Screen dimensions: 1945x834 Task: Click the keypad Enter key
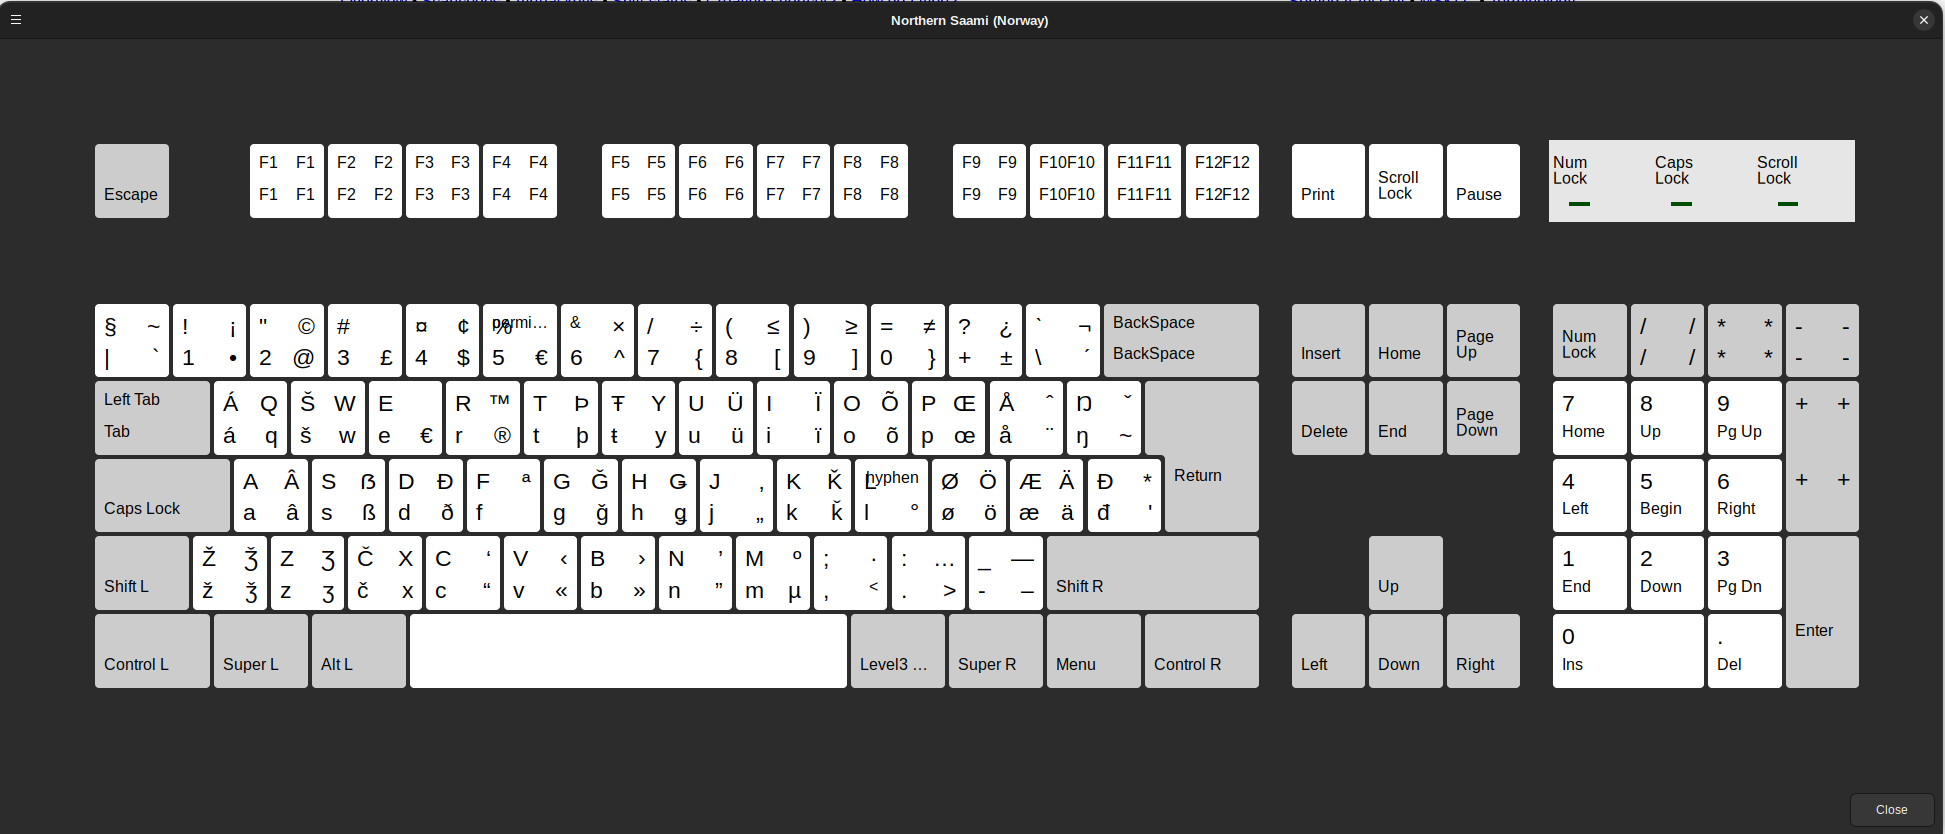(x=1822, y=612)
